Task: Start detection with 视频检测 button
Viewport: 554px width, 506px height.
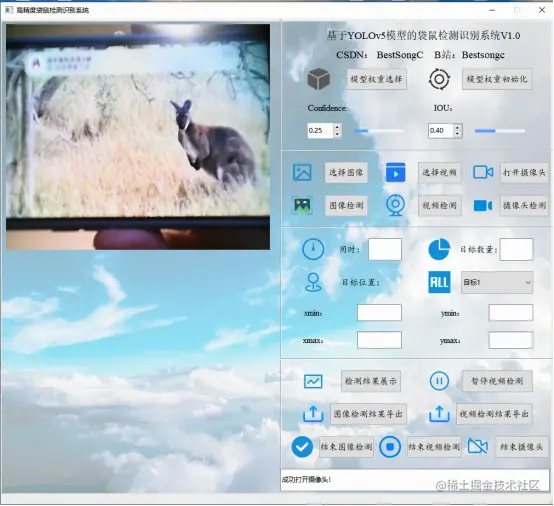Action: (440, 205)
